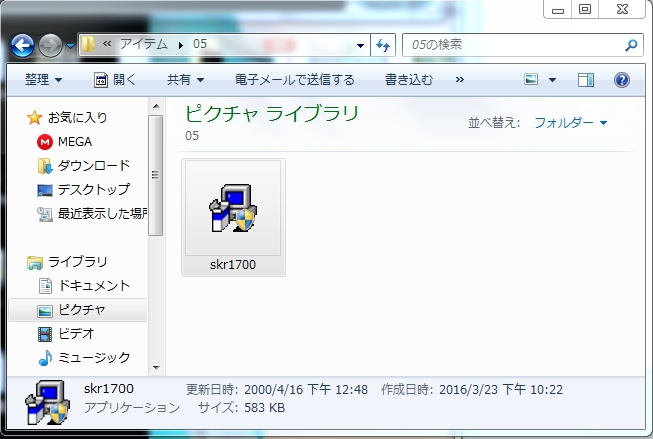Screen dimensions: 653x439
Task: Open MEGA in favorites
Action: 75,142
